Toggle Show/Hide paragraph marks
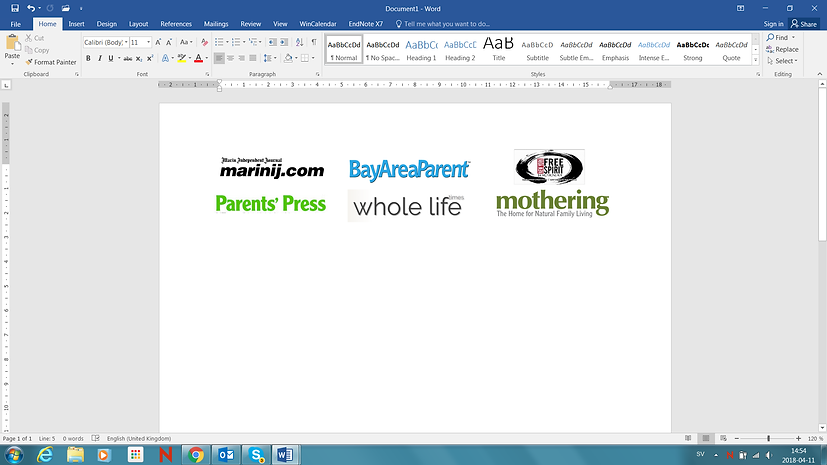Image resolution: width=827 pixels, height=465 pixels. (314, 42)
